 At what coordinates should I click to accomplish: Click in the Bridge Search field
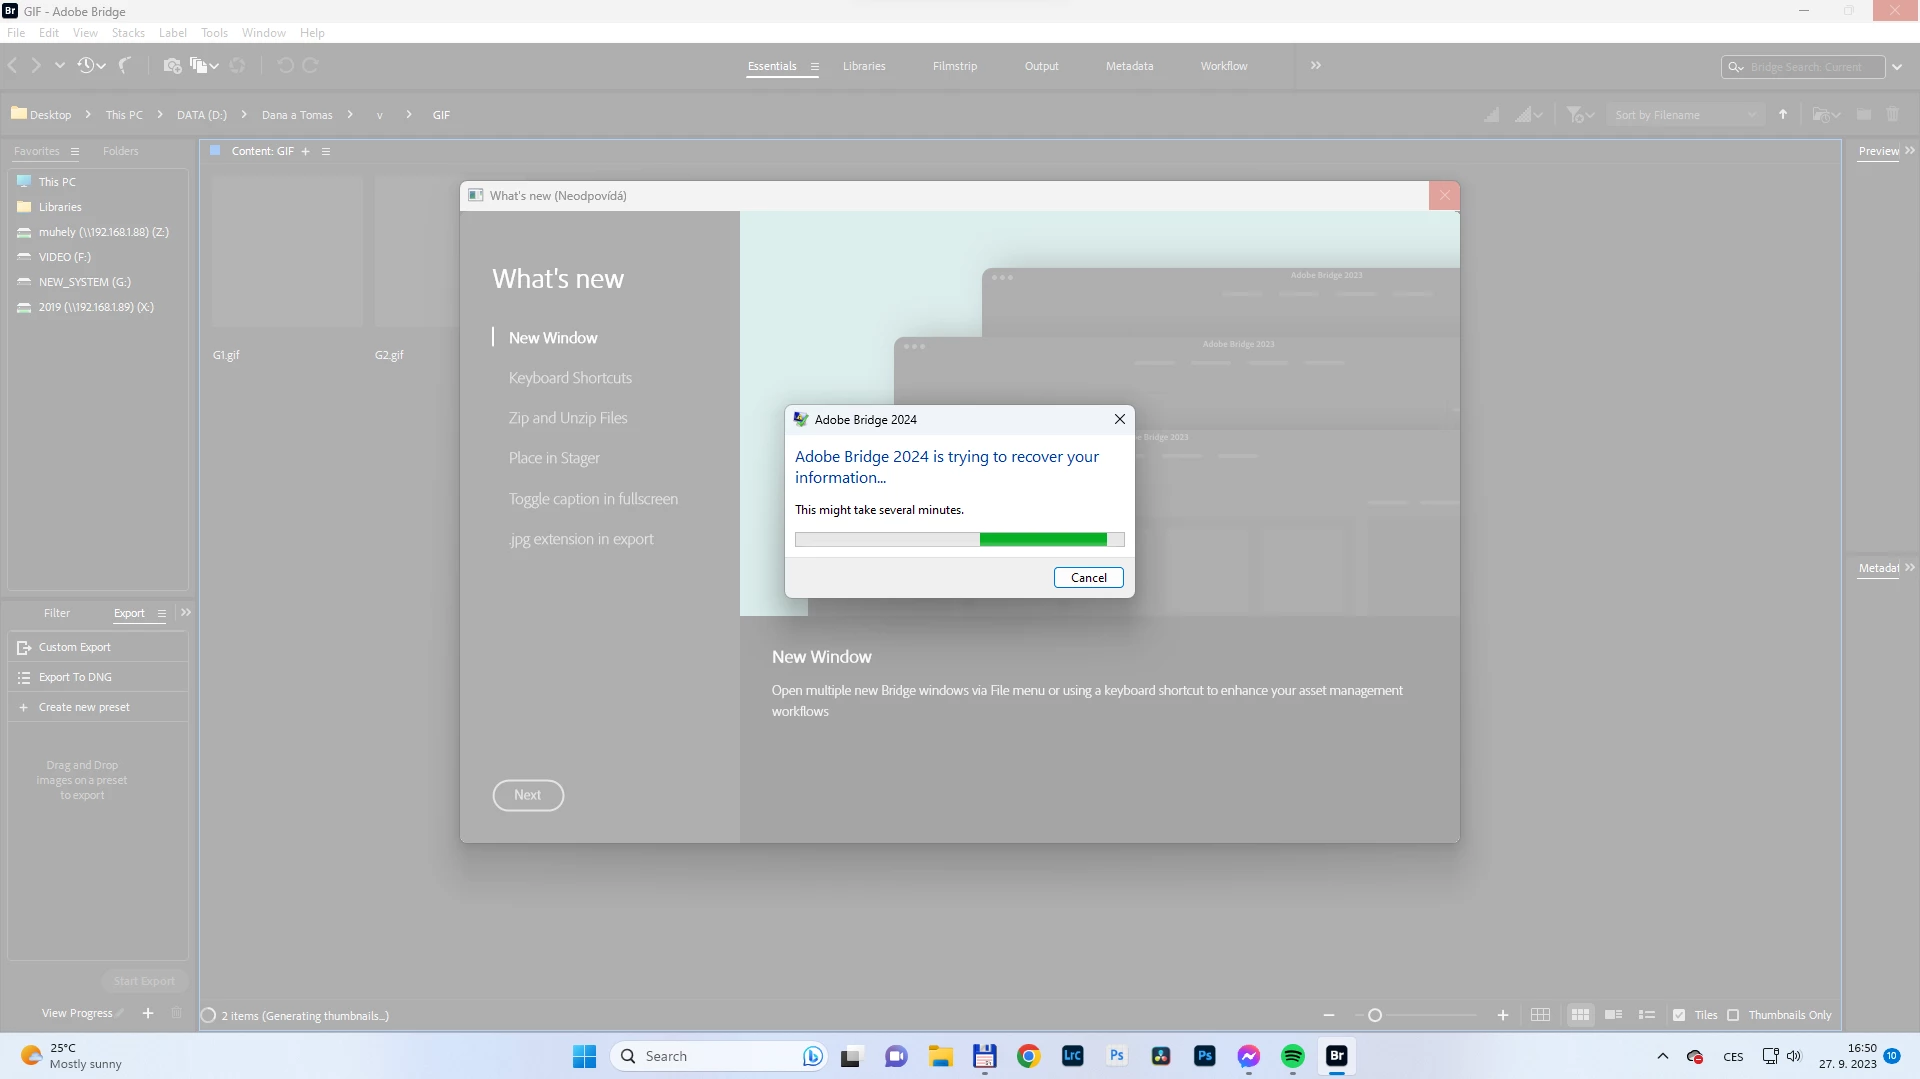click(x=1805, y=67)
